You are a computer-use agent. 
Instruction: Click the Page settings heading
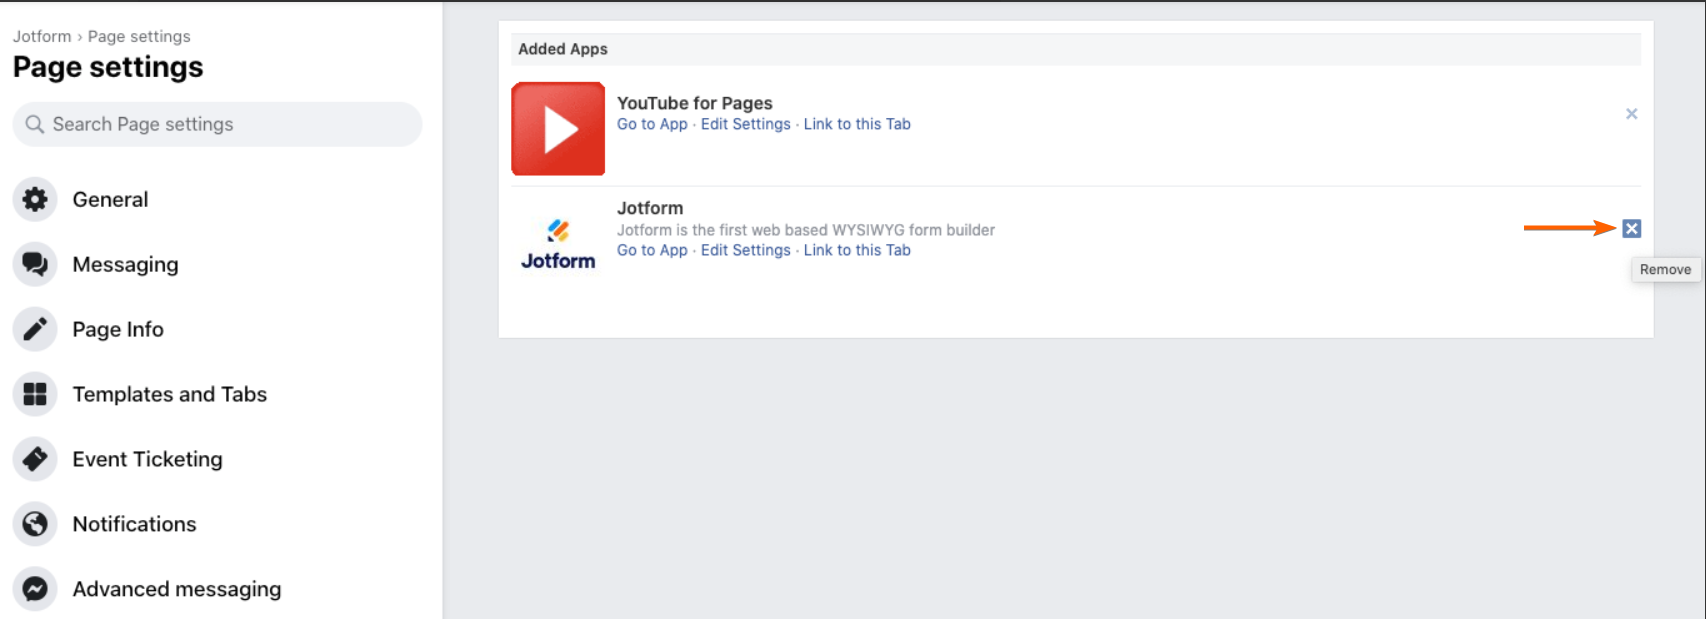click(108, 67)
